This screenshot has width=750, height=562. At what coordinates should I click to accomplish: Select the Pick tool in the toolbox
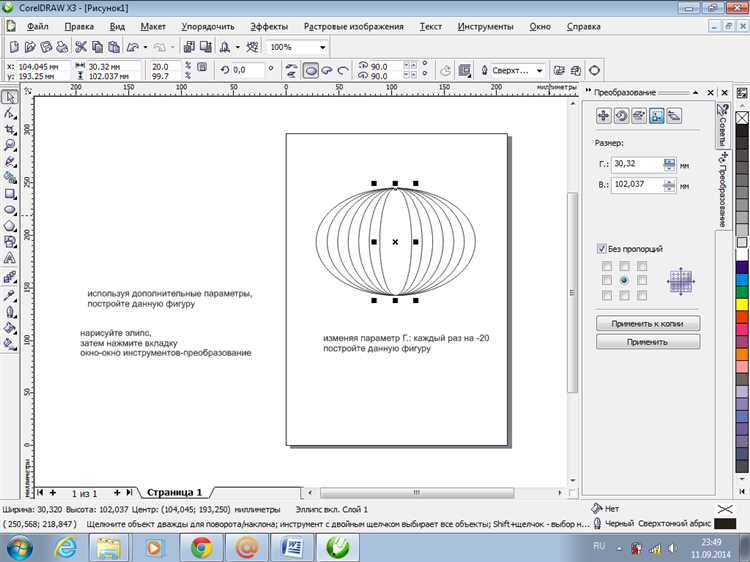pyautogui.click(x=10, y=97)
